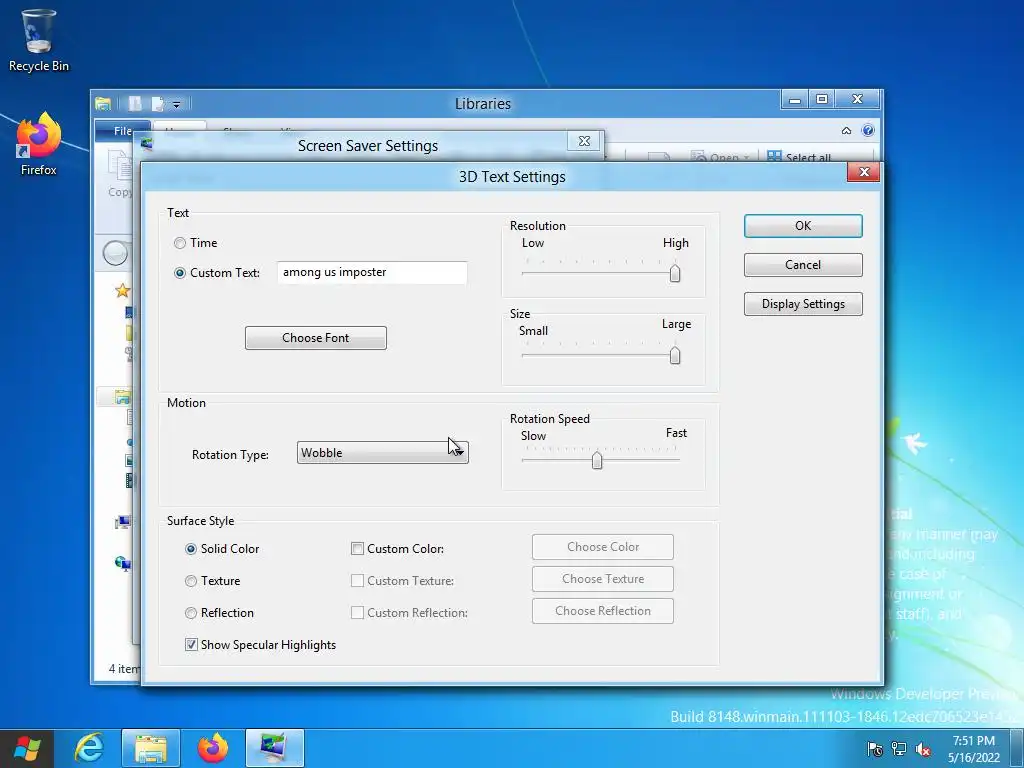Select Reflection surface style
The width and height of the screenshot is (1024, 768).
coord(191,613)
